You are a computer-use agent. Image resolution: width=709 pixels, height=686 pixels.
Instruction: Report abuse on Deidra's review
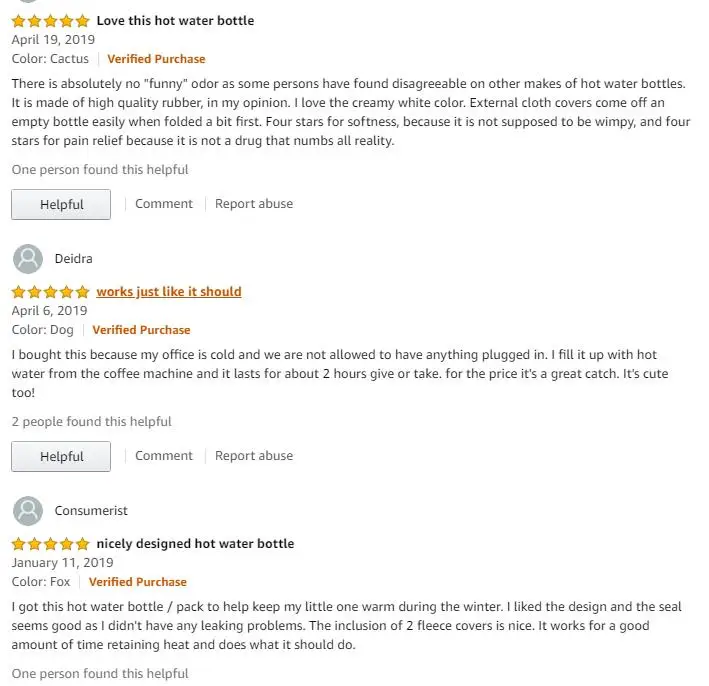click(254, 456)
